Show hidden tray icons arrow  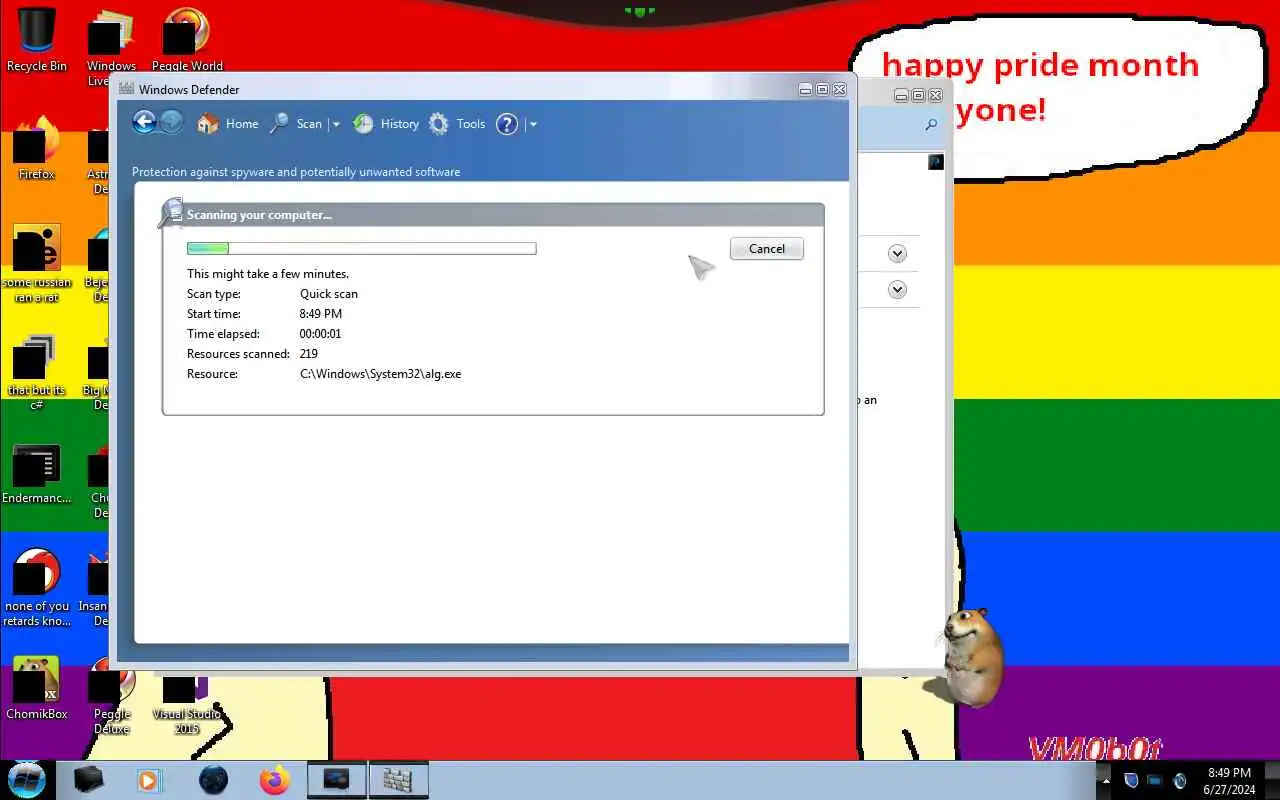coord(1106,780)
